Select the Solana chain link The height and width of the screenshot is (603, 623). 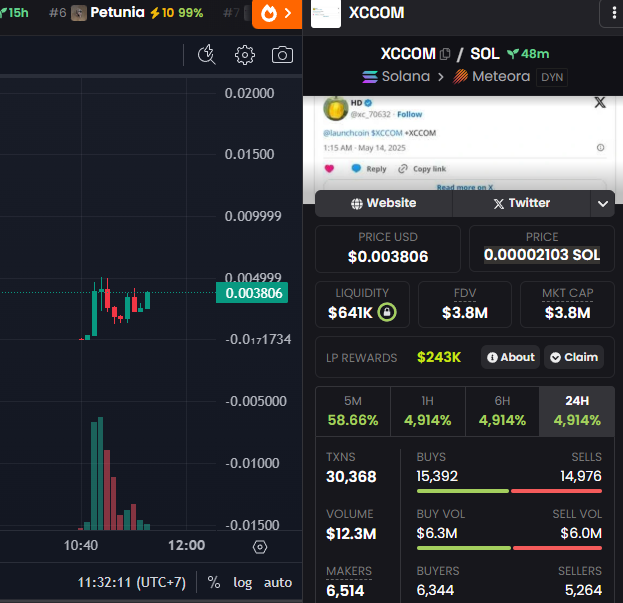[x=396, y=76]
